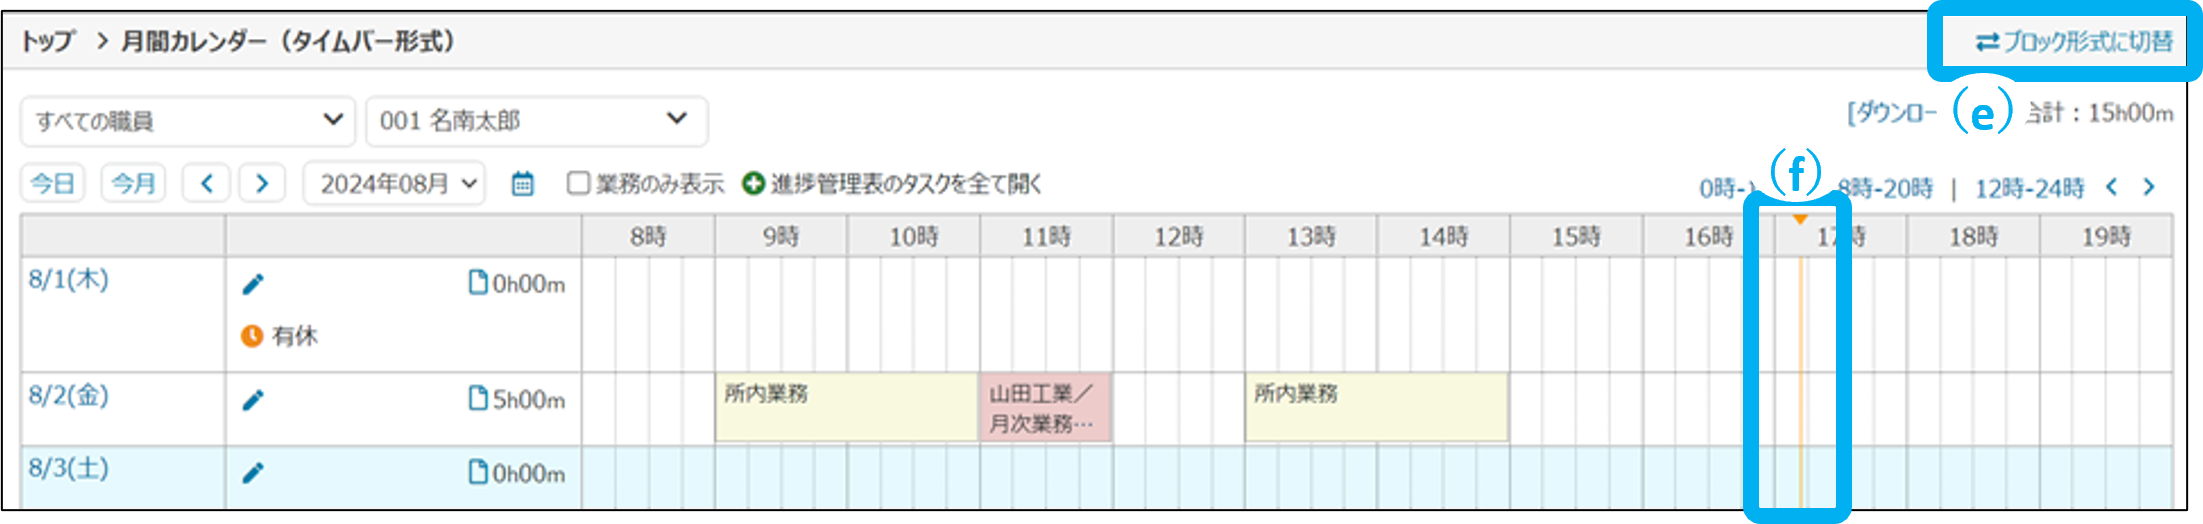Screen dimensions: 2203x524
Task: Expand the 001 名南太郎 staff dropdown
Action: click(536, 121)
